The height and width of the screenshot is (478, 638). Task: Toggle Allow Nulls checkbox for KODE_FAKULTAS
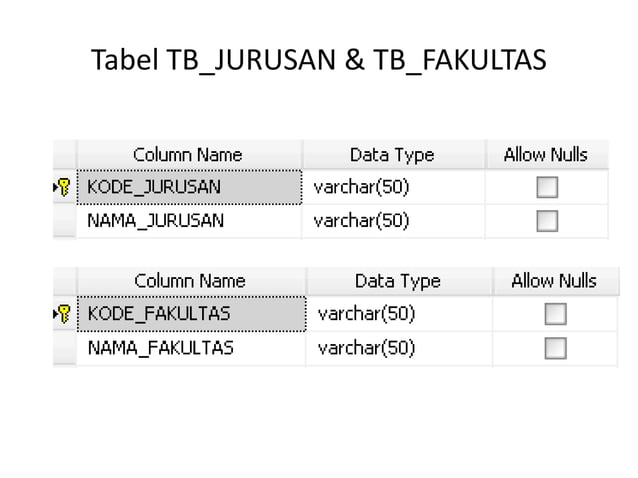click(x=555, y=314)
